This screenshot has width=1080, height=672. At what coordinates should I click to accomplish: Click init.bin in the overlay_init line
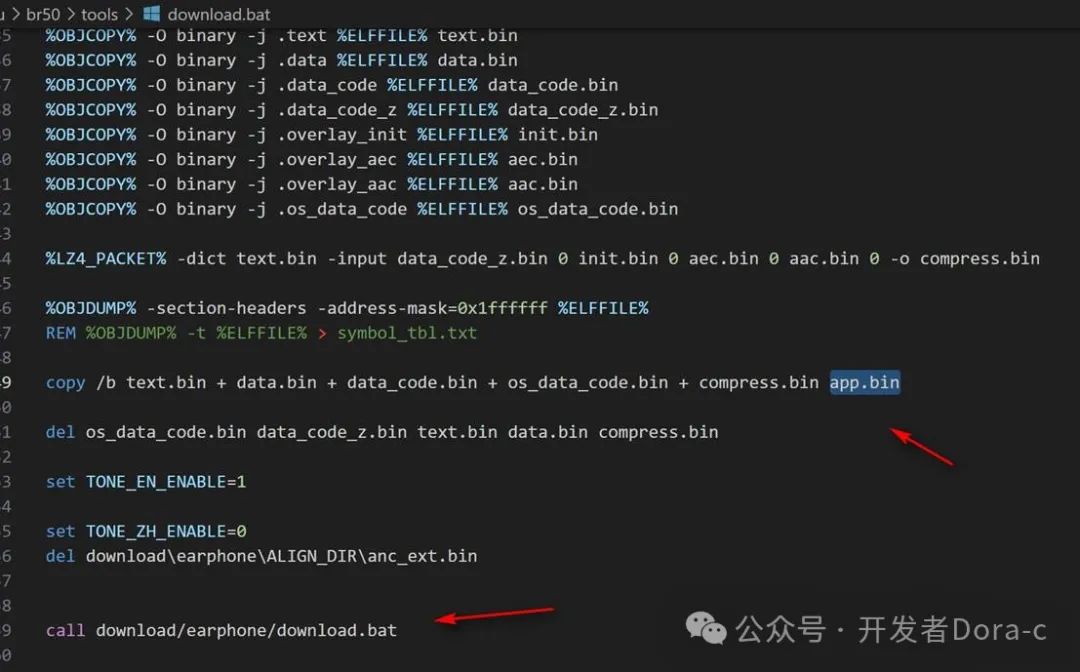557,135
